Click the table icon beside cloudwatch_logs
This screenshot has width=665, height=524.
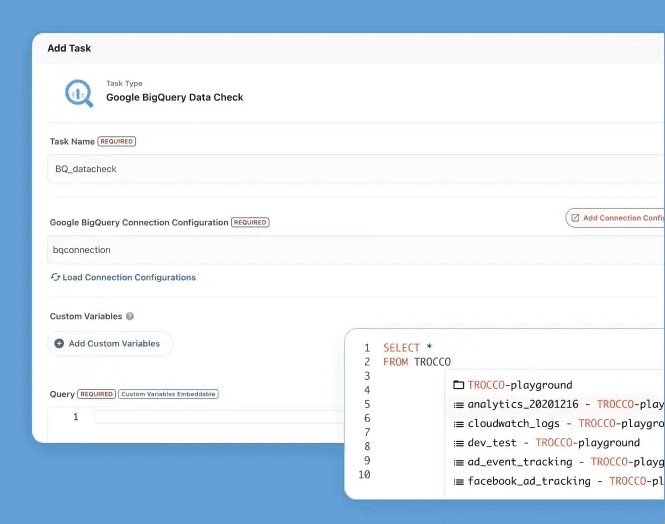click(458, 424)
